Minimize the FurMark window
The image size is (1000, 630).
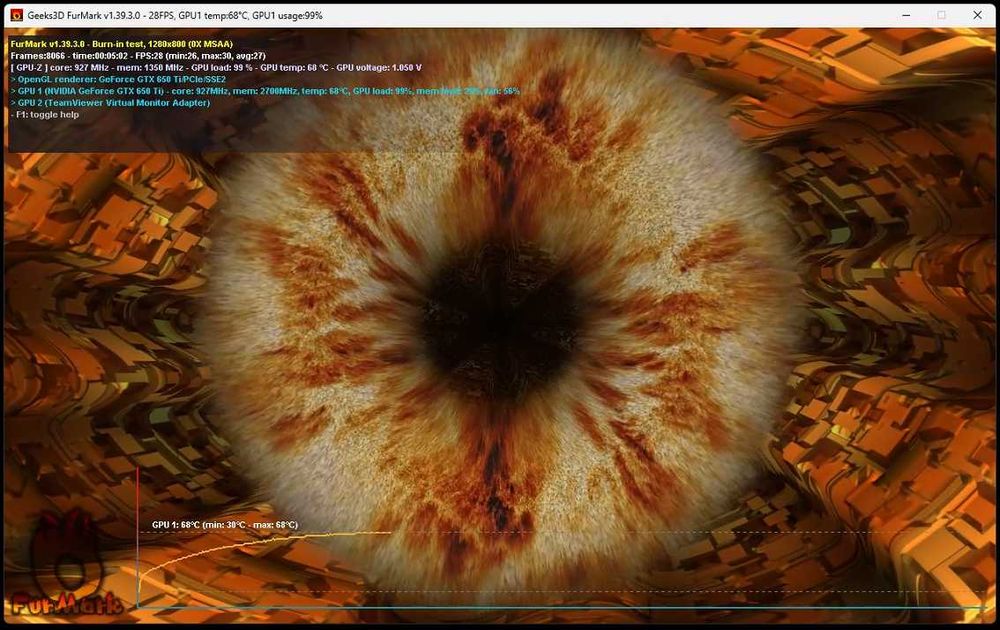point(906,15)
